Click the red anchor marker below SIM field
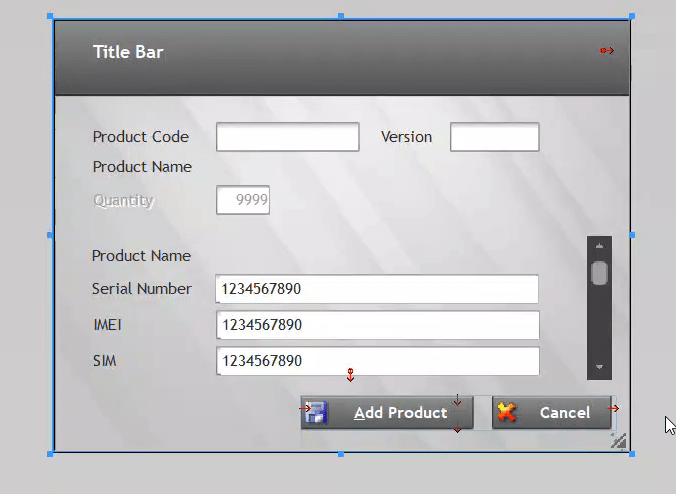Viewport: 676px width, 494px height. tap(350, 376)
